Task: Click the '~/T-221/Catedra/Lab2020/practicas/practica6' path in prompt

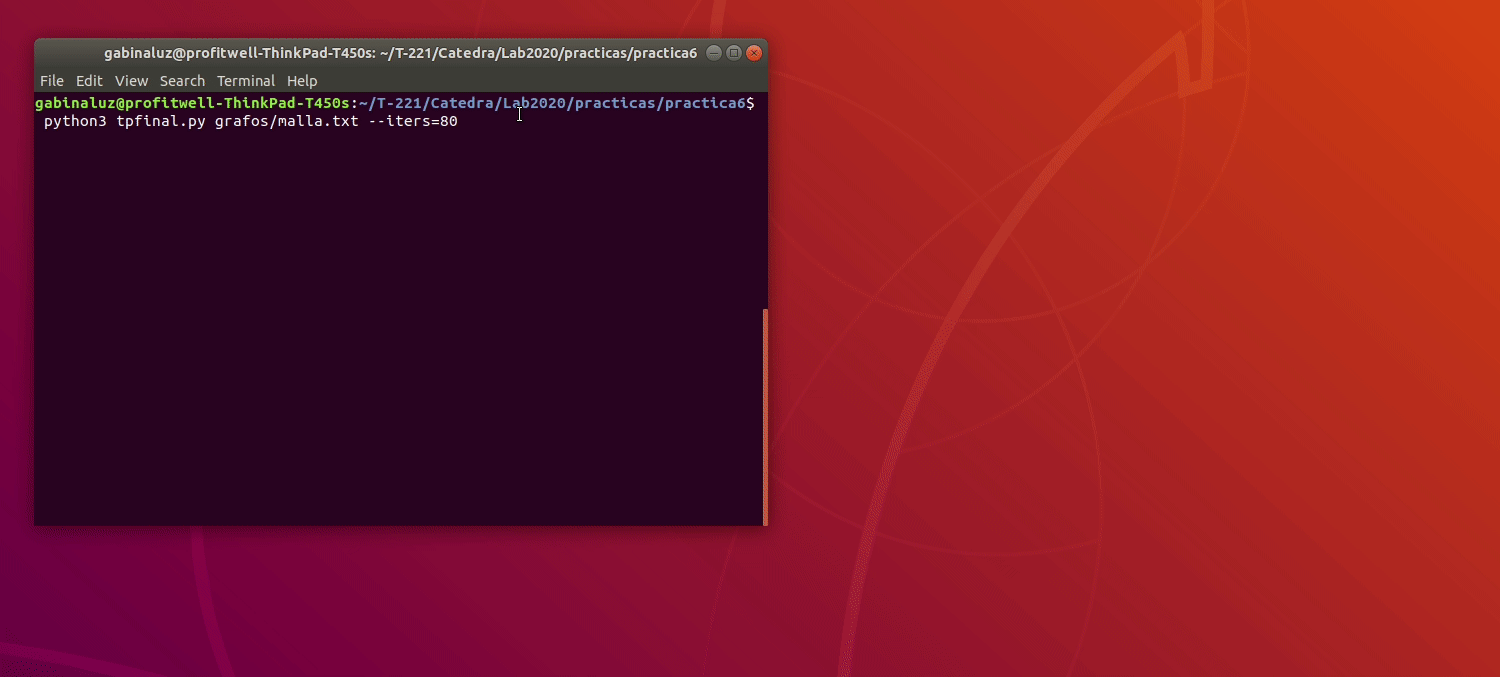Action: [552, 103]
